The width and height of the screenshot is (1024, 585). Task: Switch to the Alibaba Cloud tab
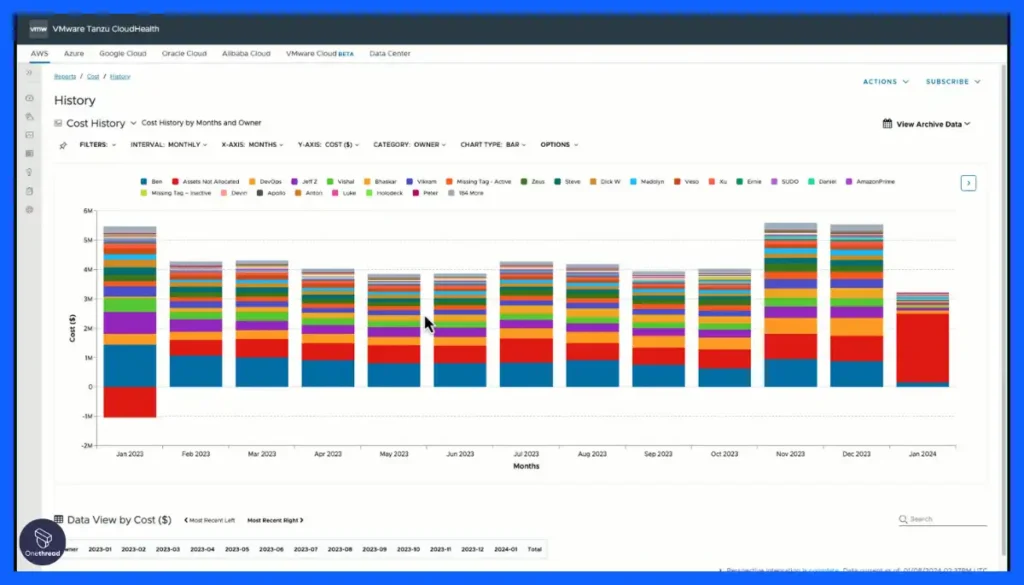click(x=246, y=54)
